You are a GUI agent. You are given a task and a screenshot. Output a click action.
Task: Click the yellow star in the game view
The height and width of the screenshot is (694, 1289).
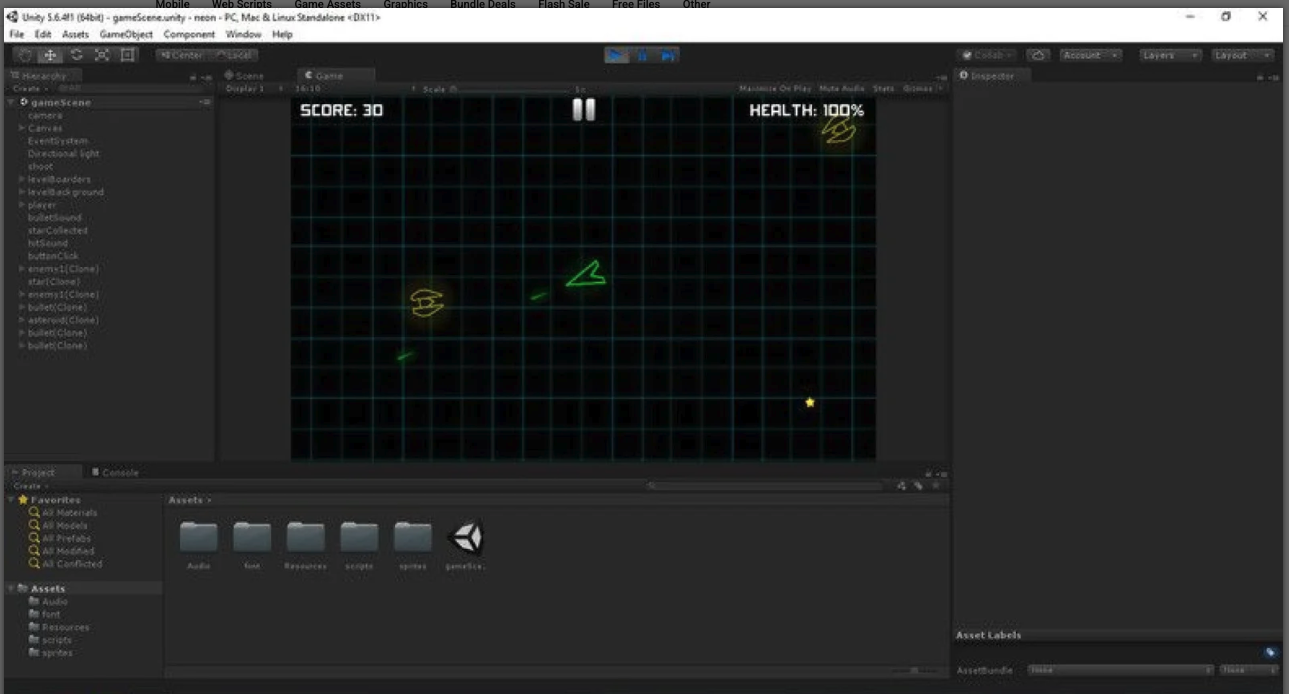pyautogui.click(x=810, y=402)
